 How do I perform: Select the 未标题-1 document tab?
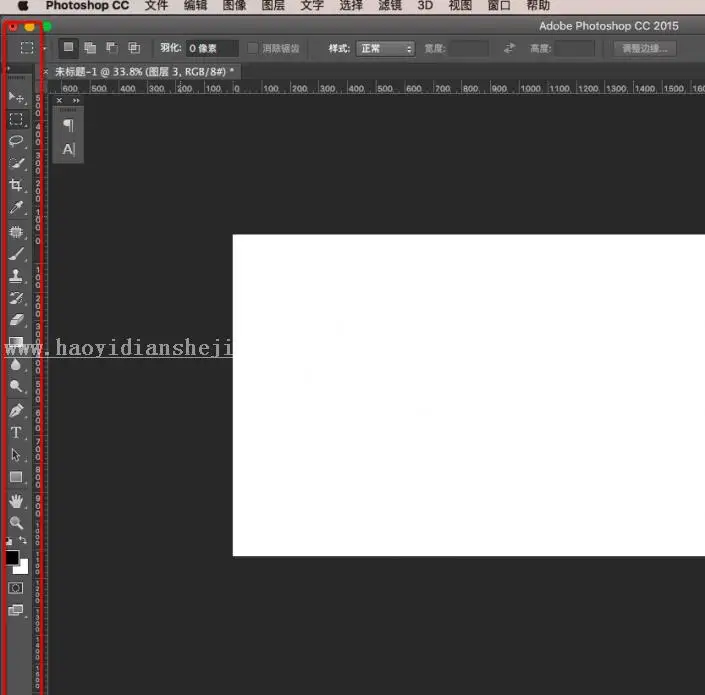pos(145,72)
